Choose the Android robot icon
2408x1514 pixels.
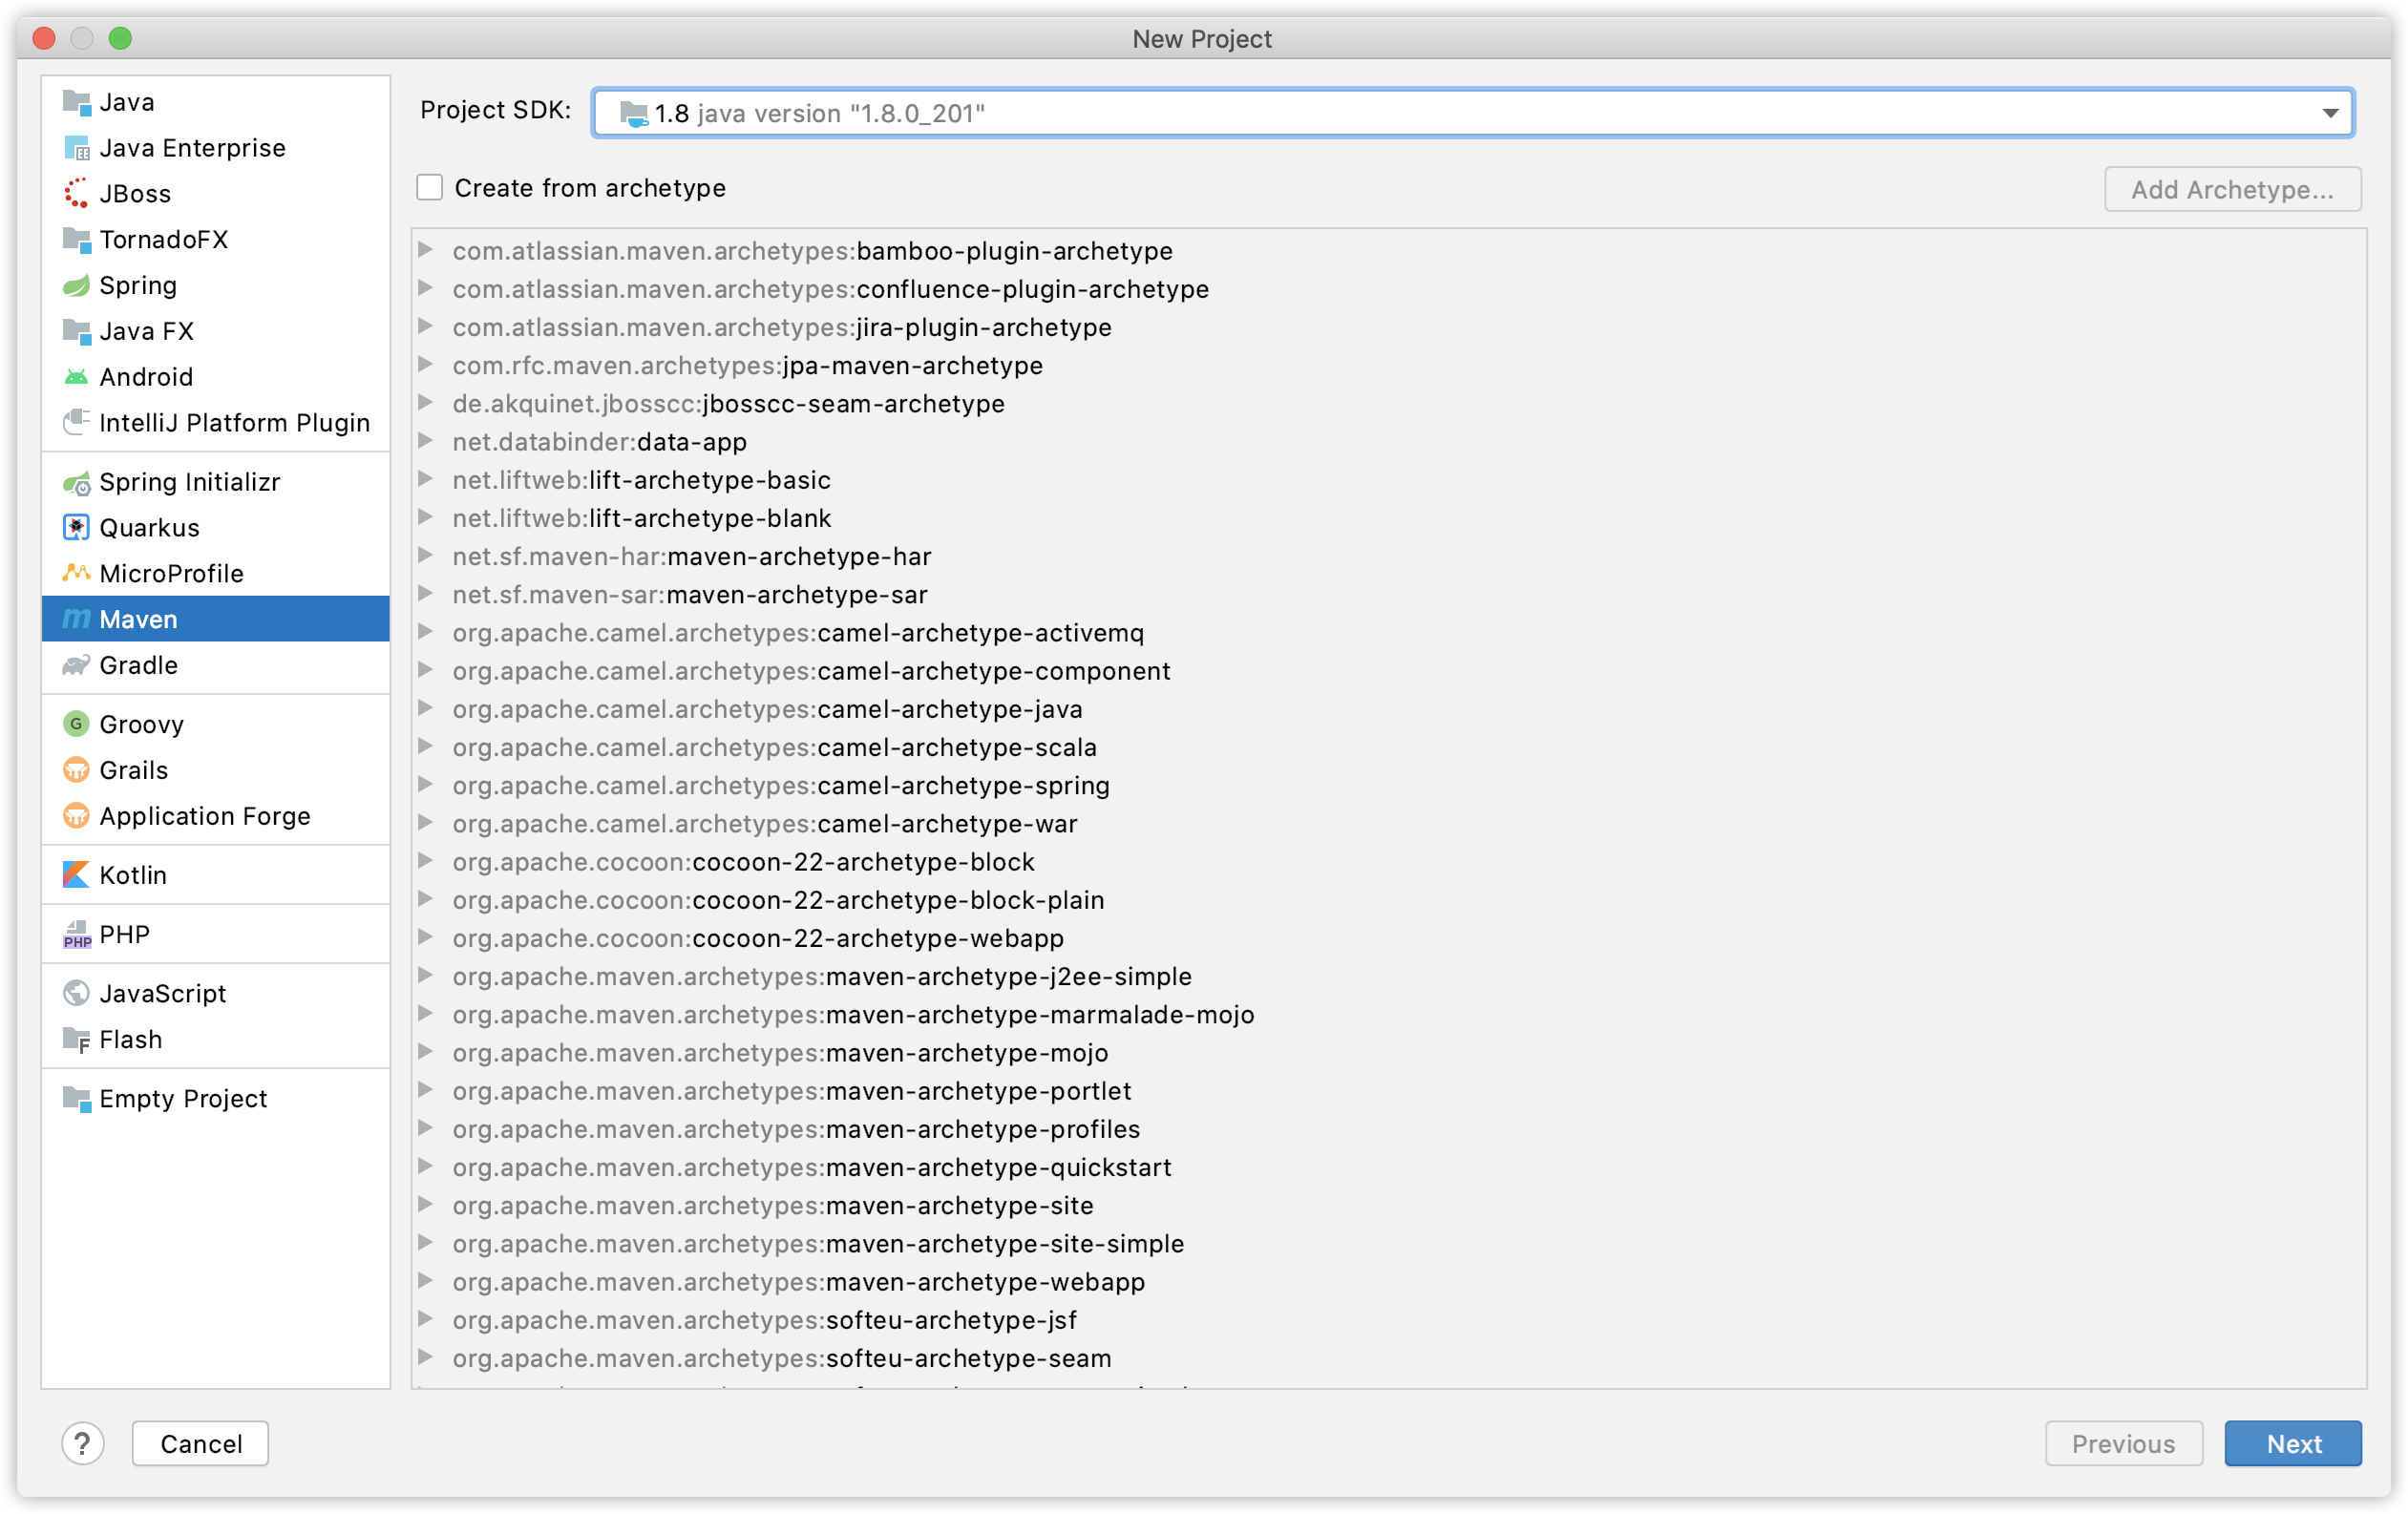click(77, 377)
